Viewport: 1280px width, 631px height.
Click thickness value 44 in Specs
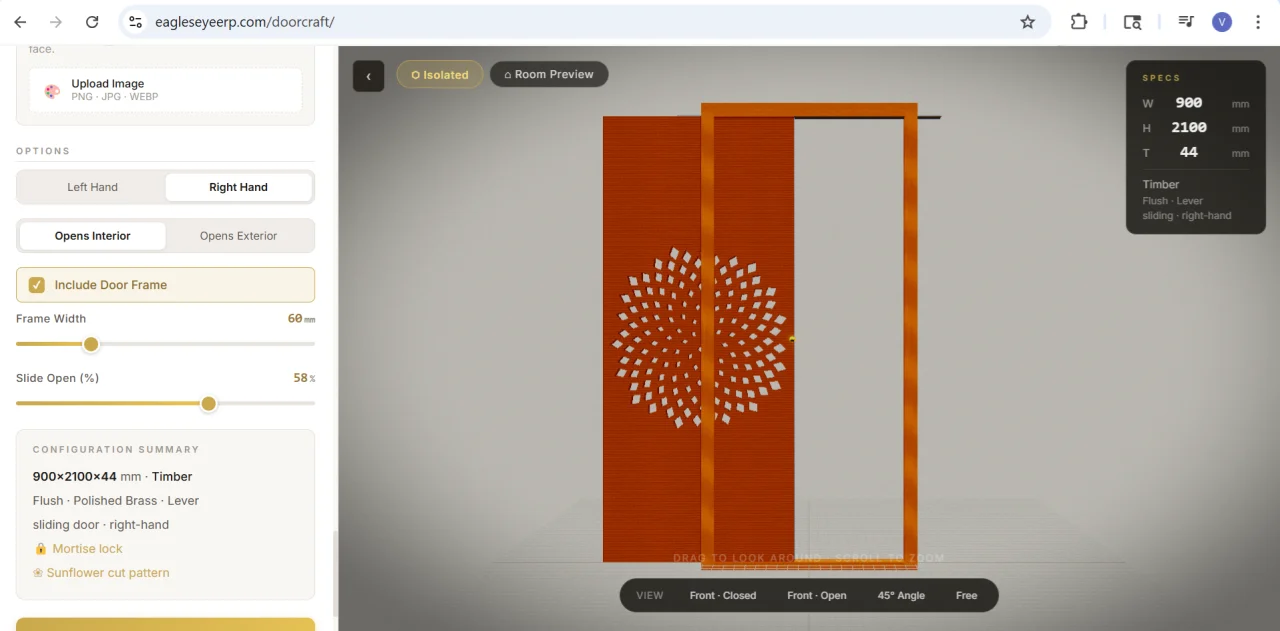click(x=1189, y=153)
